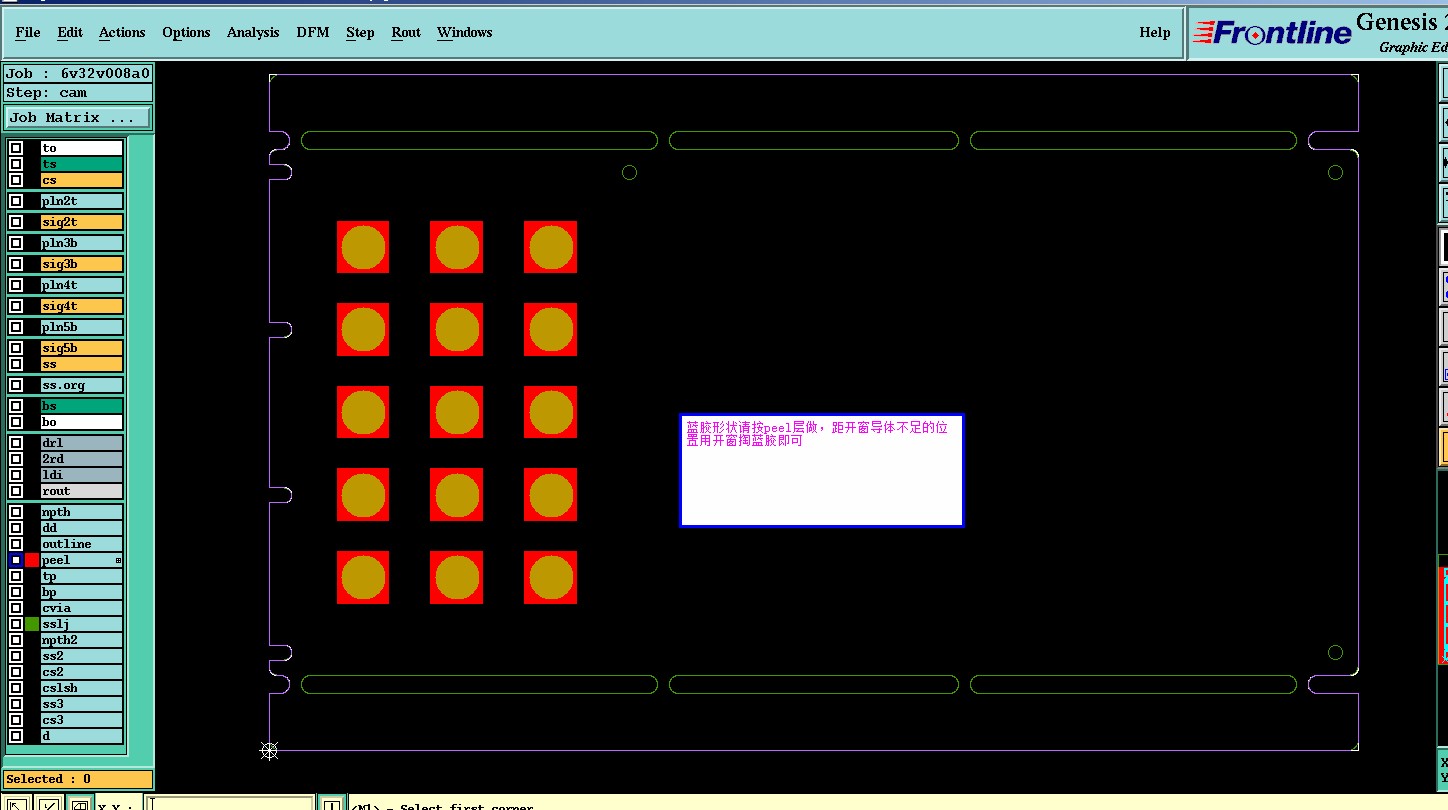Select the cs3 layer name

pos(82,720)
